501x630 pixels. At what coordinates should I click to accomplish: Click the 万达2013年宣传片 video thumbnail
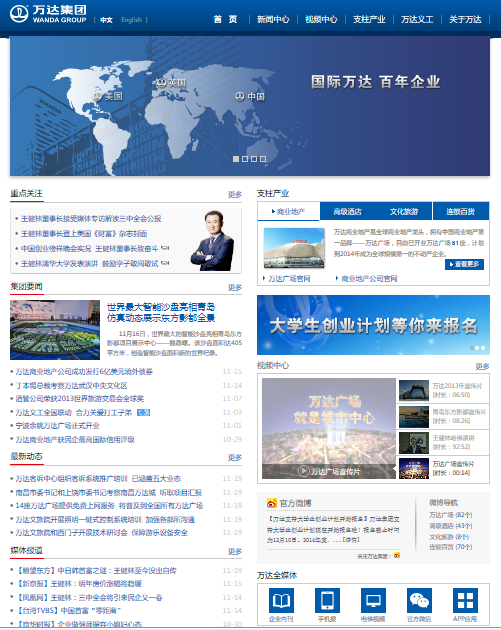pyautogui.click(x=414, y=391)
